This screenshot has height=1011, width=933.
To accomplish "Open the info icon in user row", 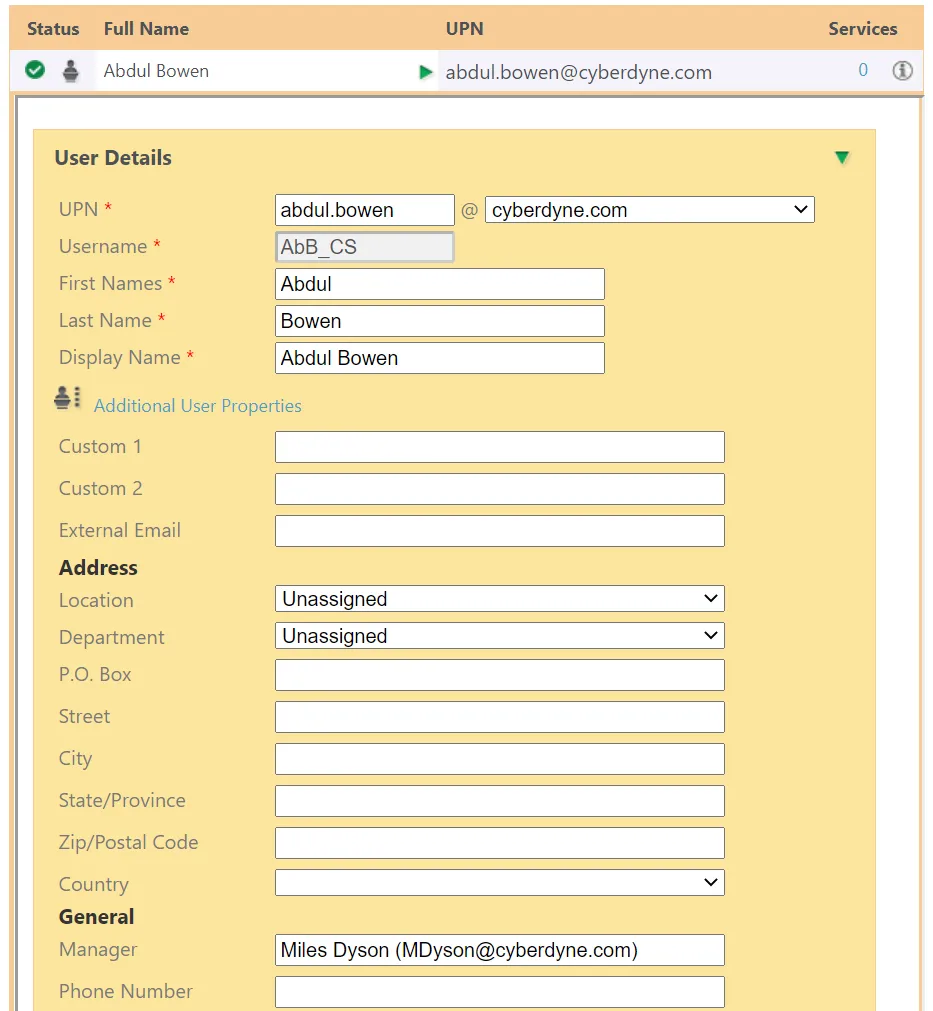I will (902, 71).
